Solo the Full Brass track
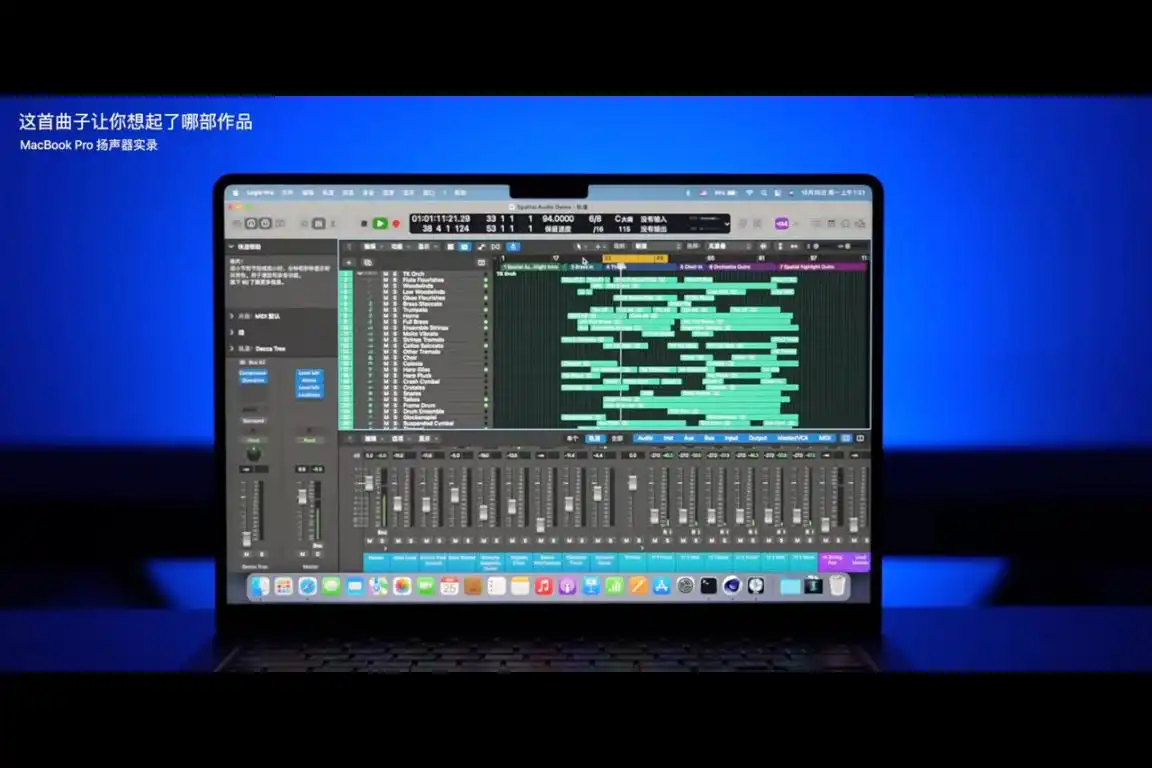This screenshot has width=1152, height=768. [x=395, y=322]
